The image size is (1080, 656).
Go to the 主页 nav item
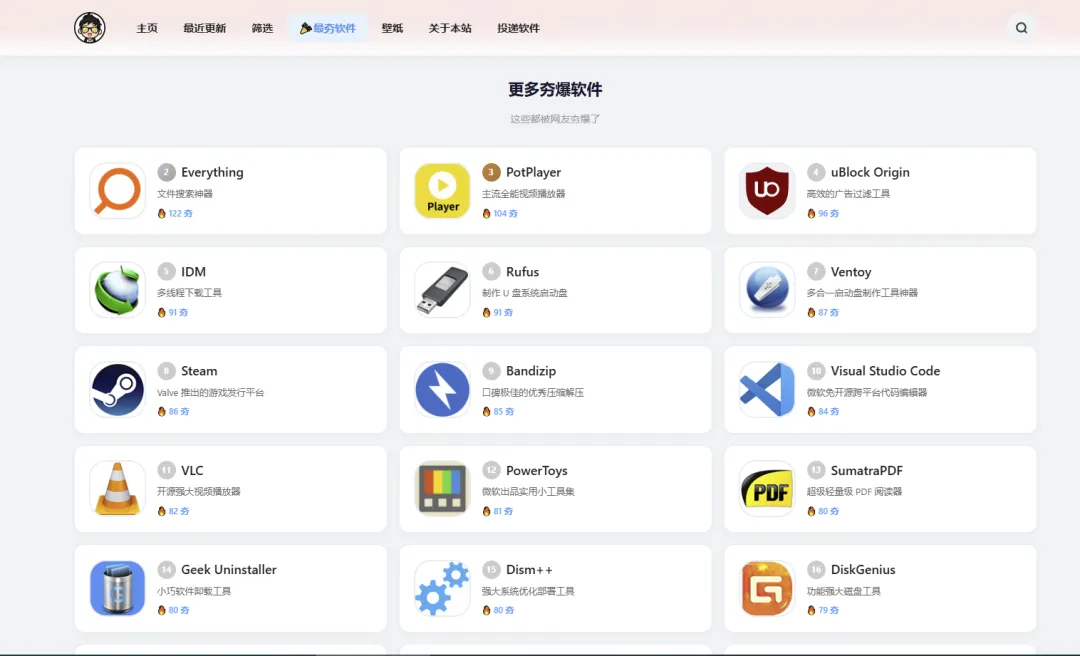tap(147, 28)
